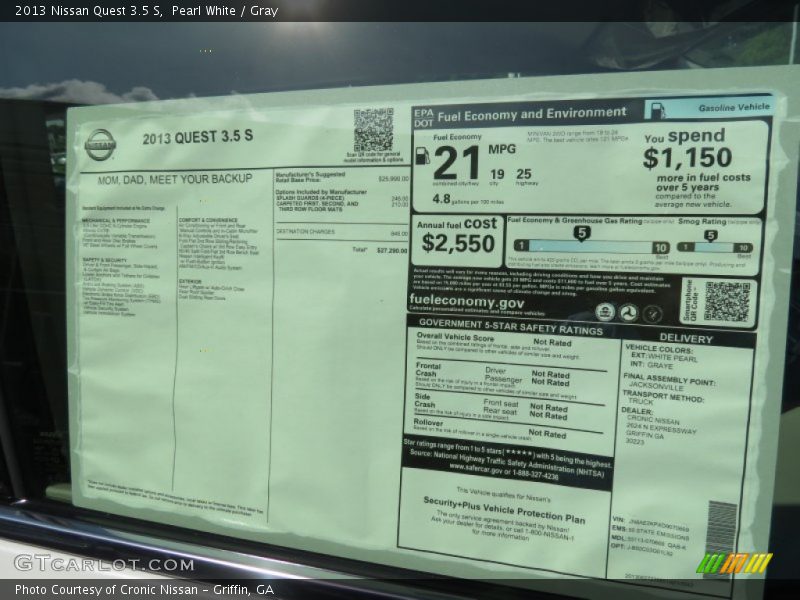Click the highway MPG value '25'
The image size is (800, 600).
pyautogui.click(x=523, y=174)
